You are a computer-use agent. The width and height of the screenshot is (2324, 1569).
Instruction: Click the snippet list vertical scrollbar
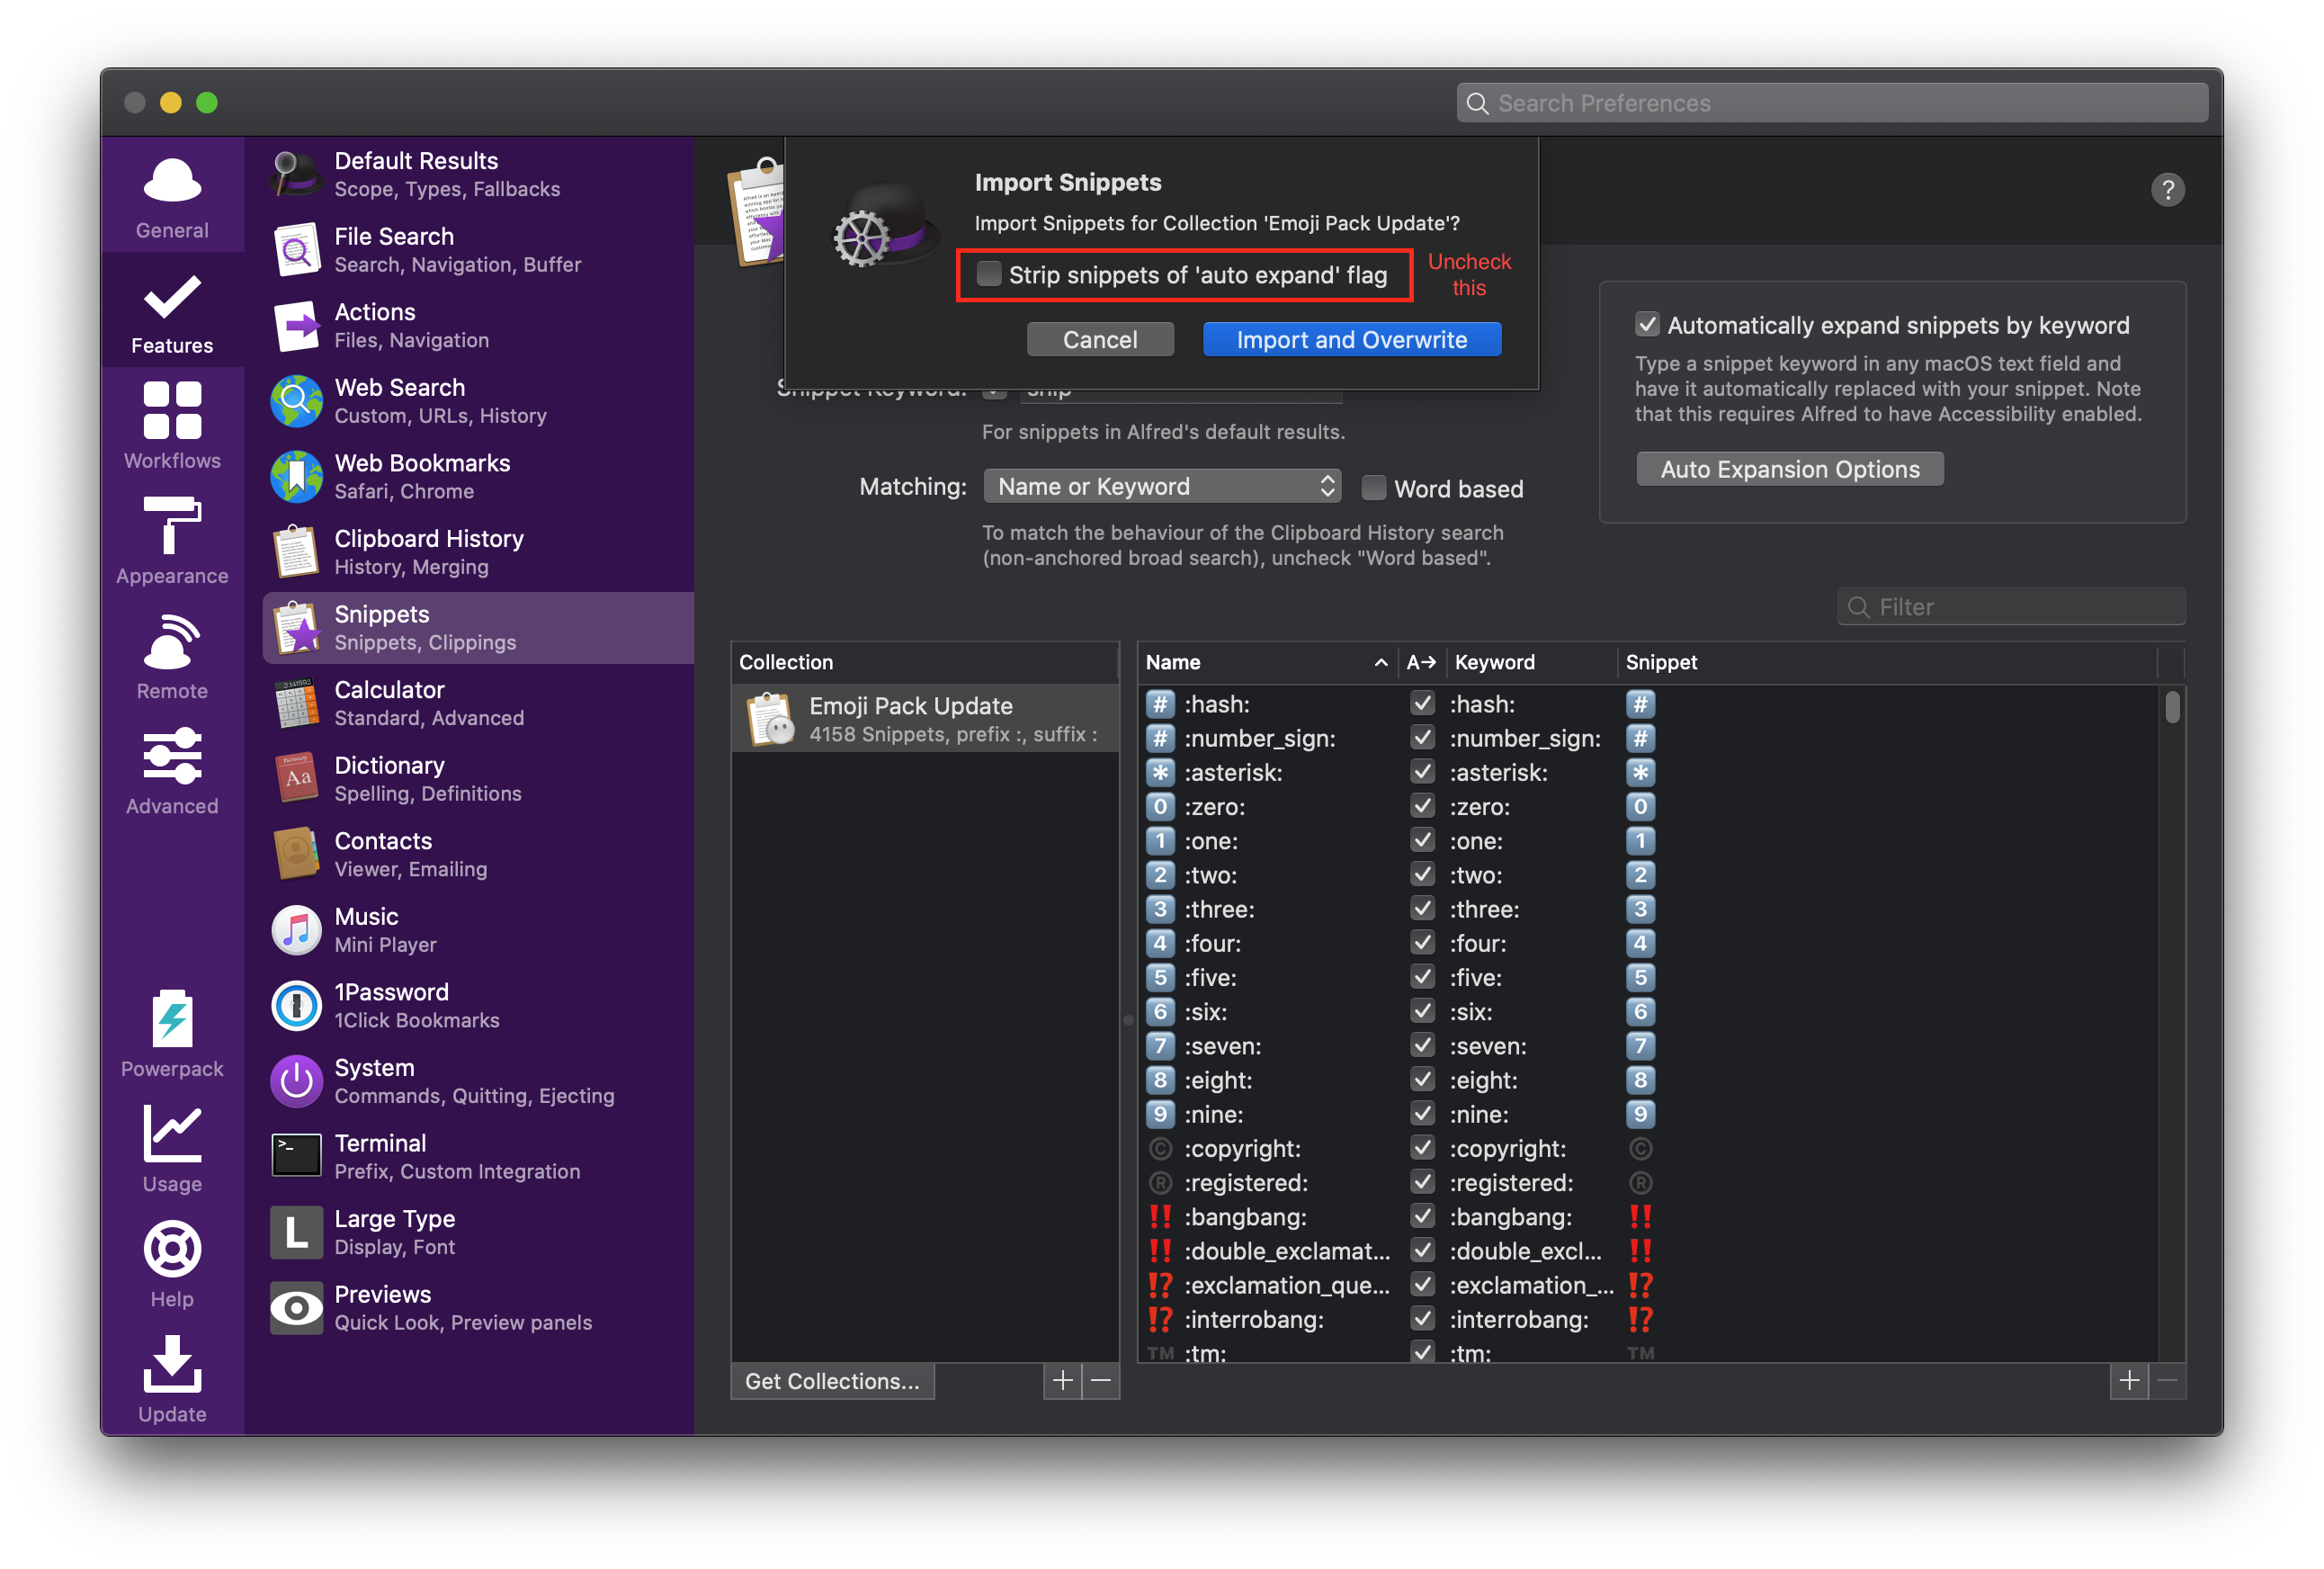tap(2171, 707)
